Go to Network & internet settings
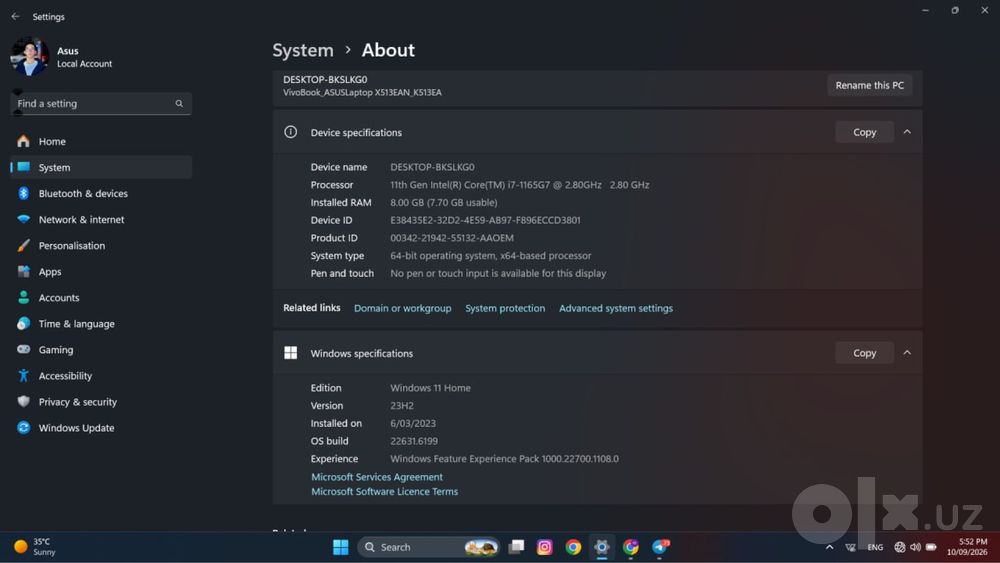 click(101, 220)
